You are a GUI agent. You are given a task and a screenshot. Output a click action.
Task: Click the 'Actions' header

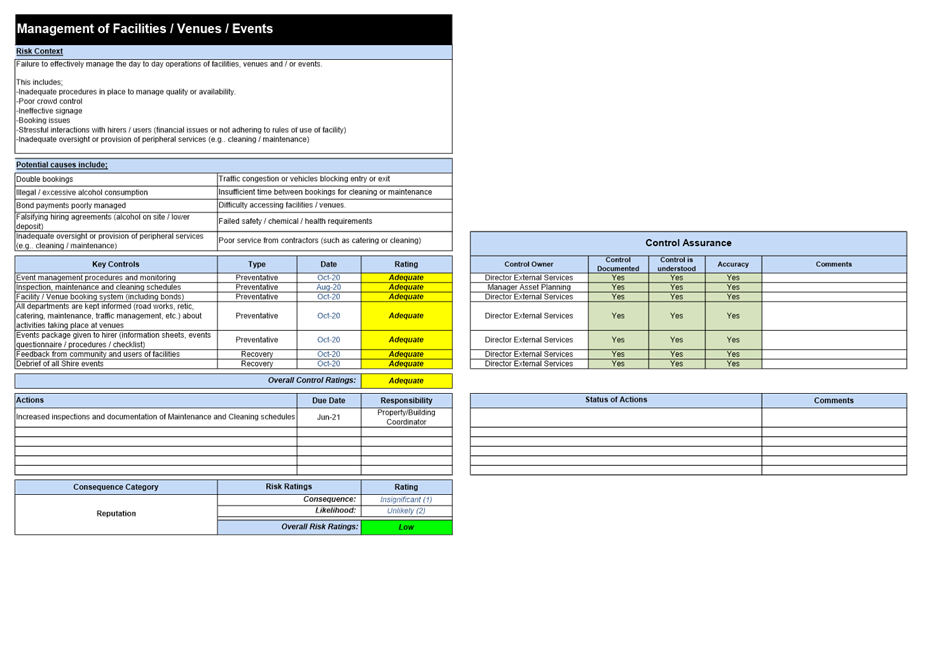point(156,400)
